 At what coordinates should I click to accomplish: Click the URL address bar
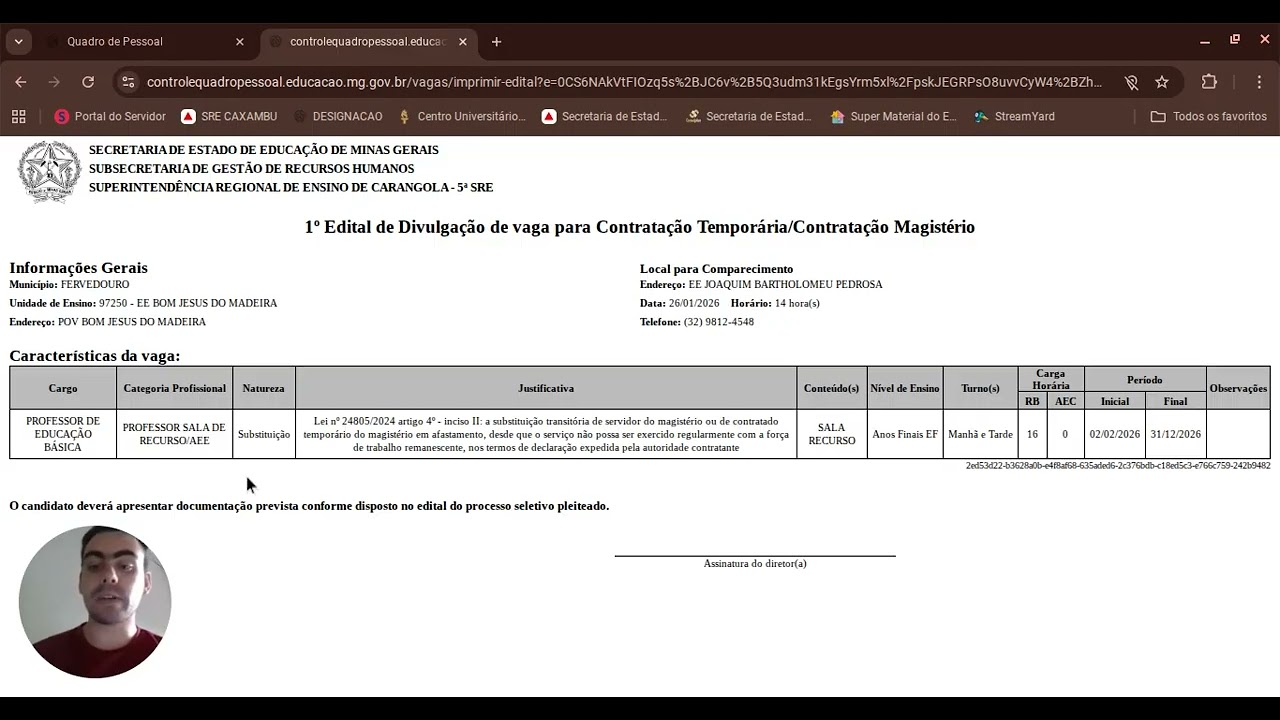(x=624, y=82)
